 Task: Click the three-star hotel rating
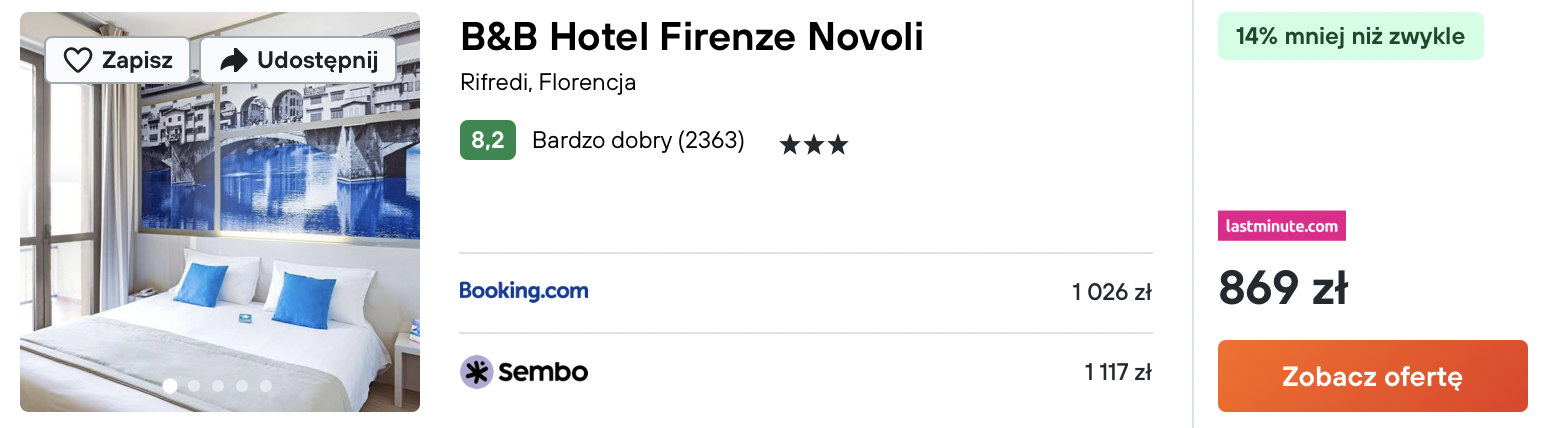[x=813, y=145]
